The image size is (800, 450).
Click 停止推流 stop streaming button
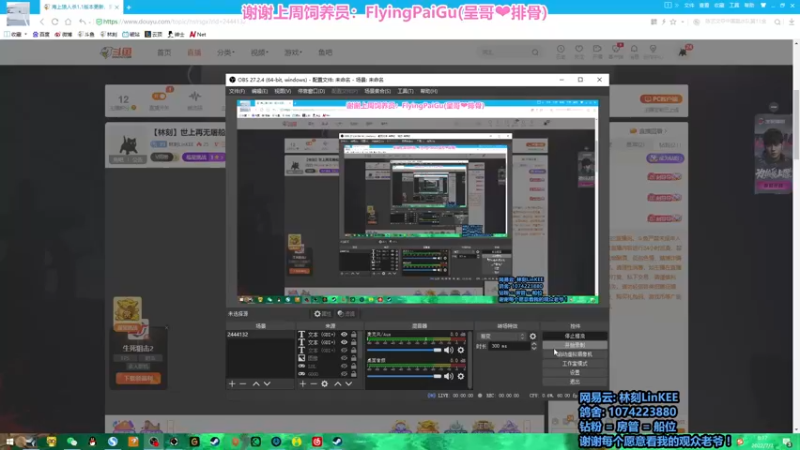coord(575,336)
